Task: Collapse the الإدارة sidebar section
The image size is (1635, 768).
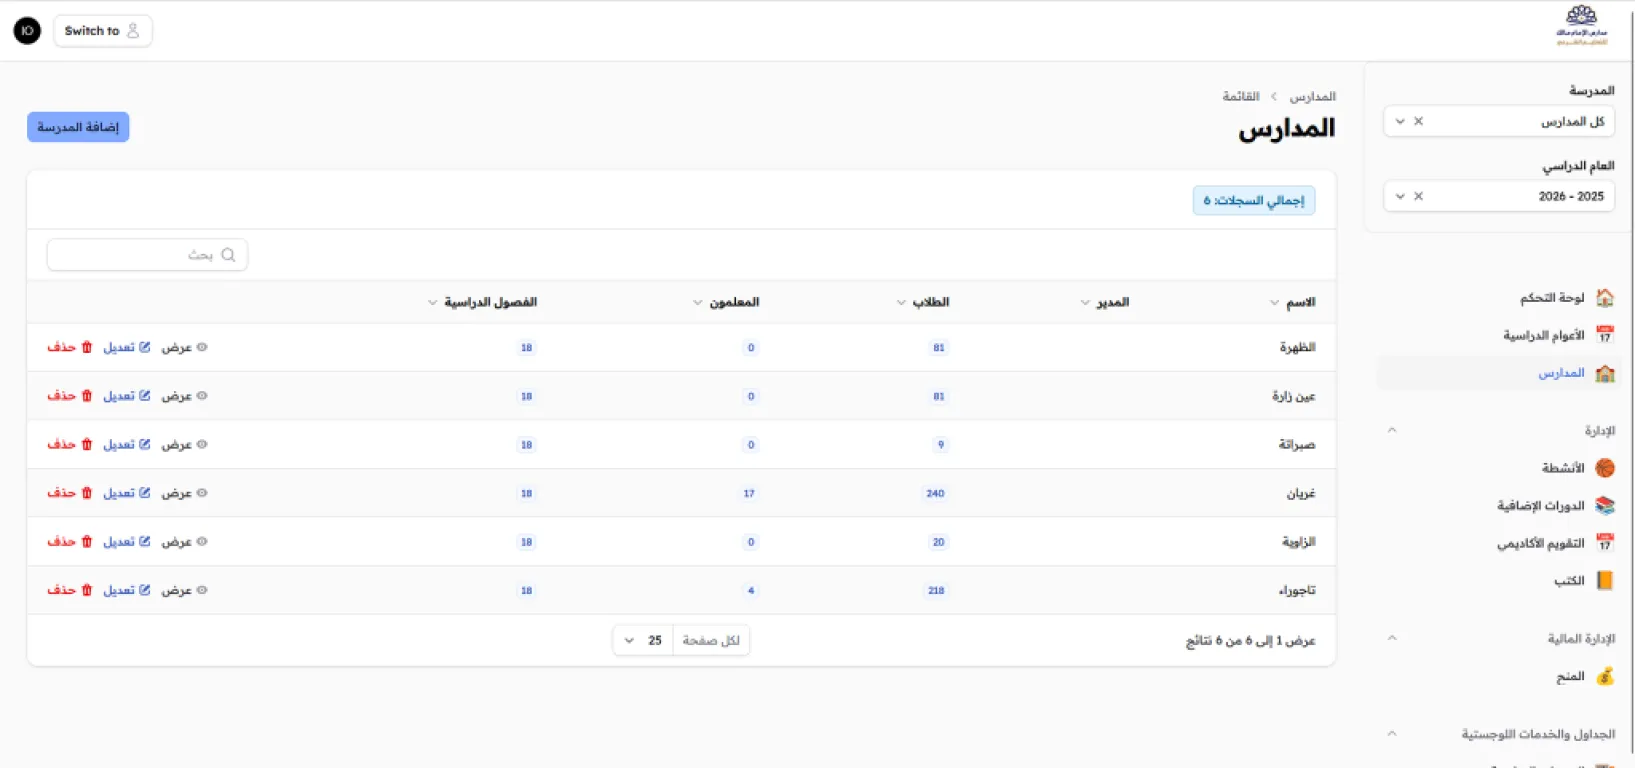Action: [1392, 430]
